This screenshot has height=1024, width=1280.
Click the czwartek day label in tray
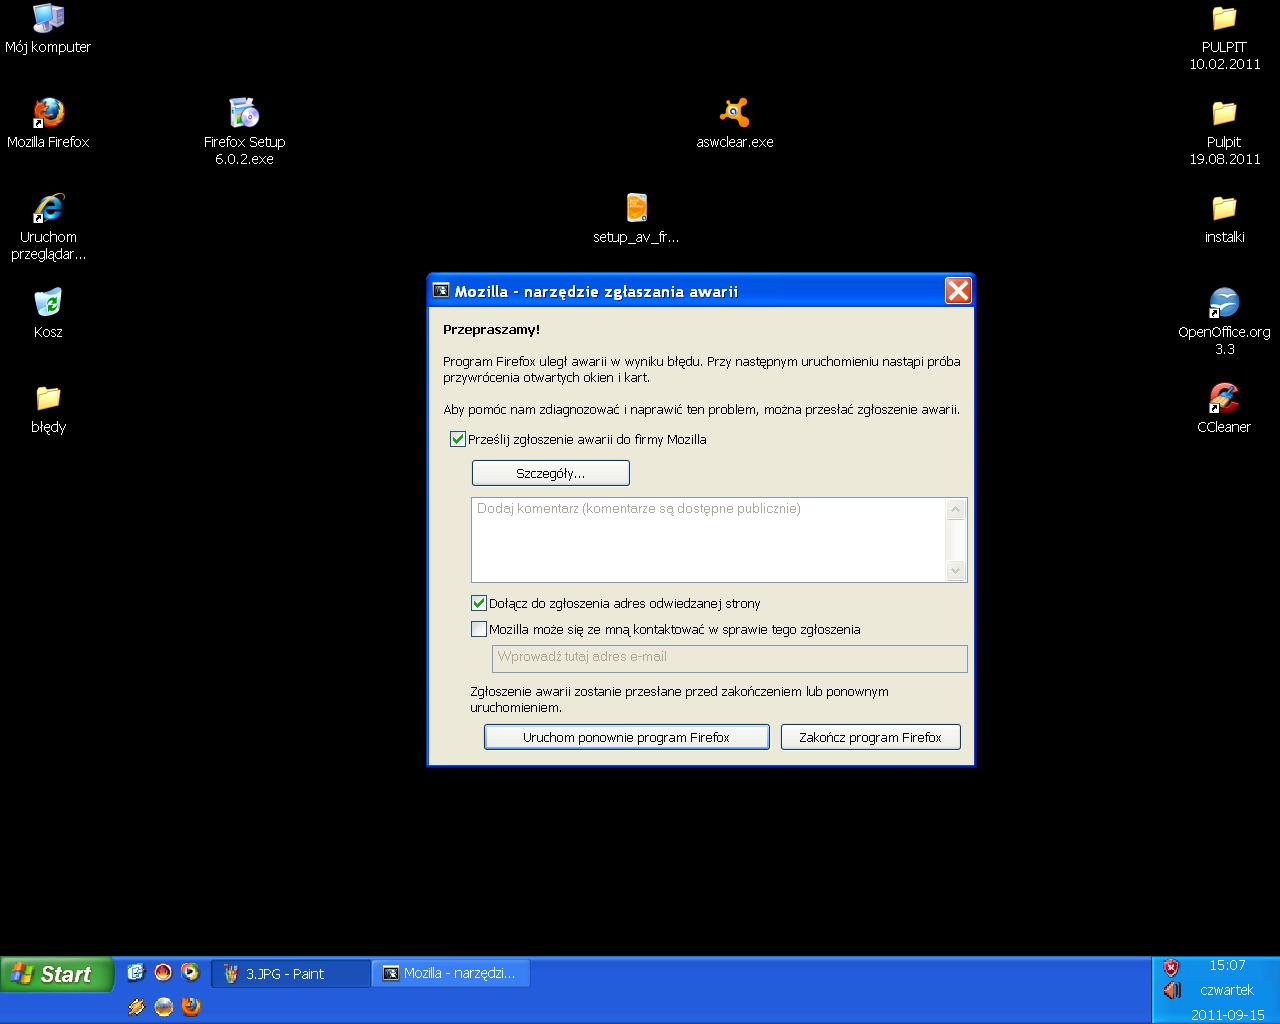[x=1227, y=990]
